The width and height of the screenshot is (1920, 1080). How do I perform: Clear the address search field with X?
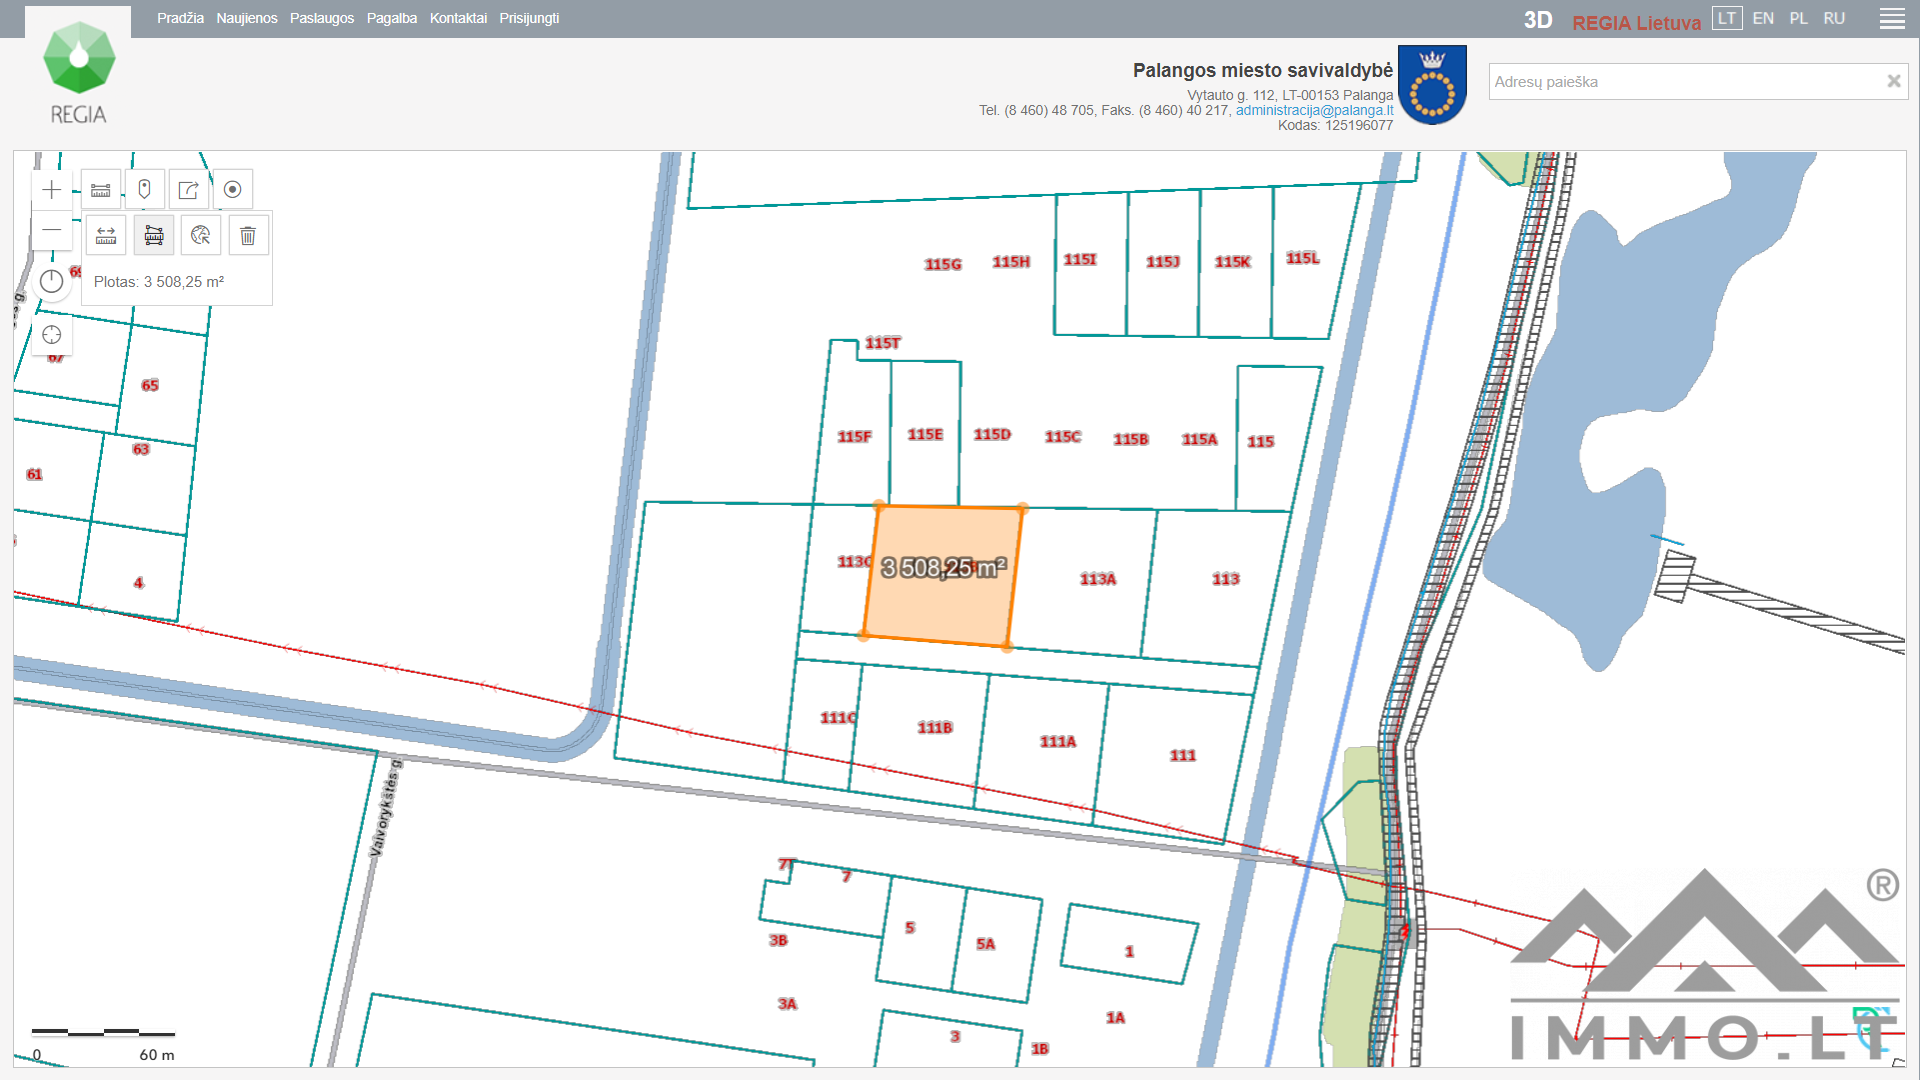[1893, 82]
